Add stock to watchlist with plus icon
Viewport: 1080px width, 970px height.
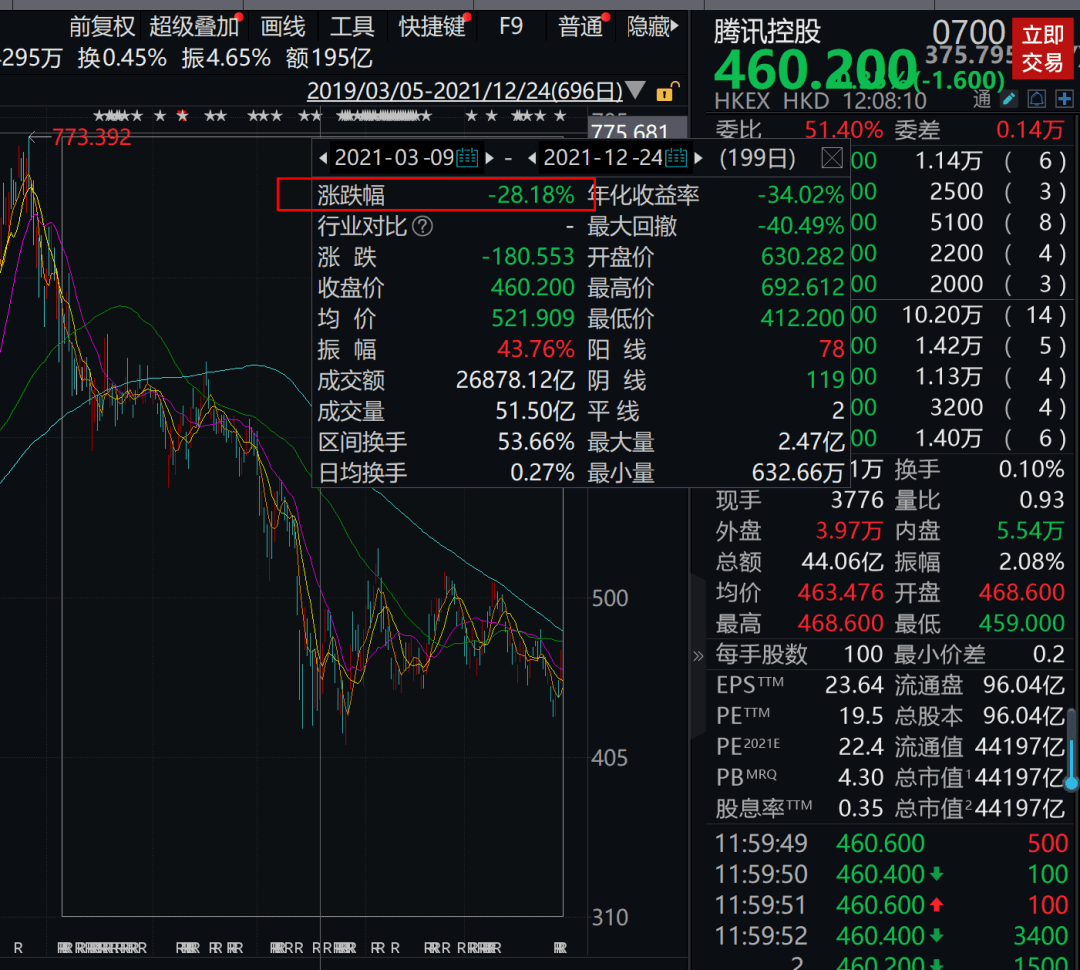(x=1064, y=99)
